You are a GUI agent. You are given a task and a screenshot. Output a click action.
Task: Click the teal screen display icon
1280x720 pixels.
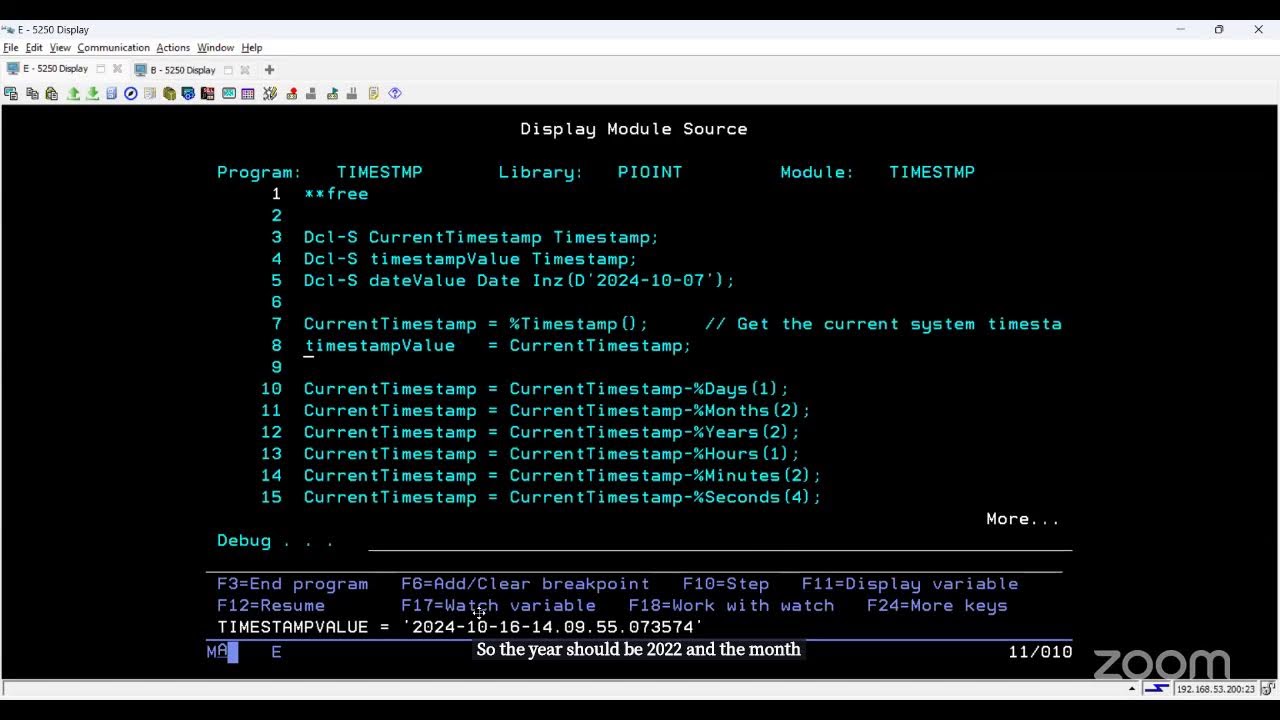tap(229, 93)
